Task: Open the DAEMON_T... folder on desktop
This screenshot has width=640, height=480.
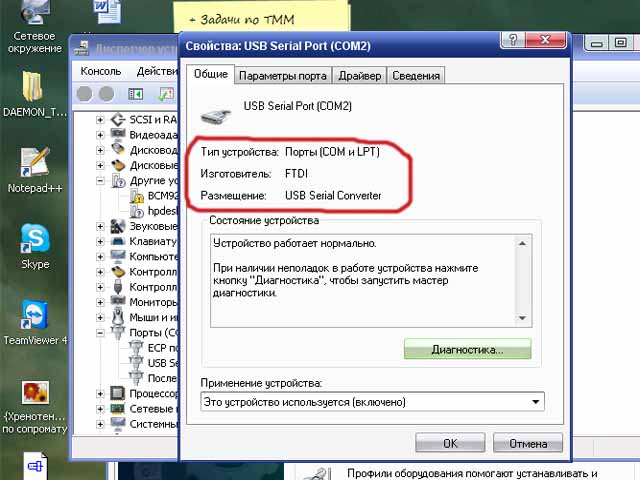Action: coord(34,94)
